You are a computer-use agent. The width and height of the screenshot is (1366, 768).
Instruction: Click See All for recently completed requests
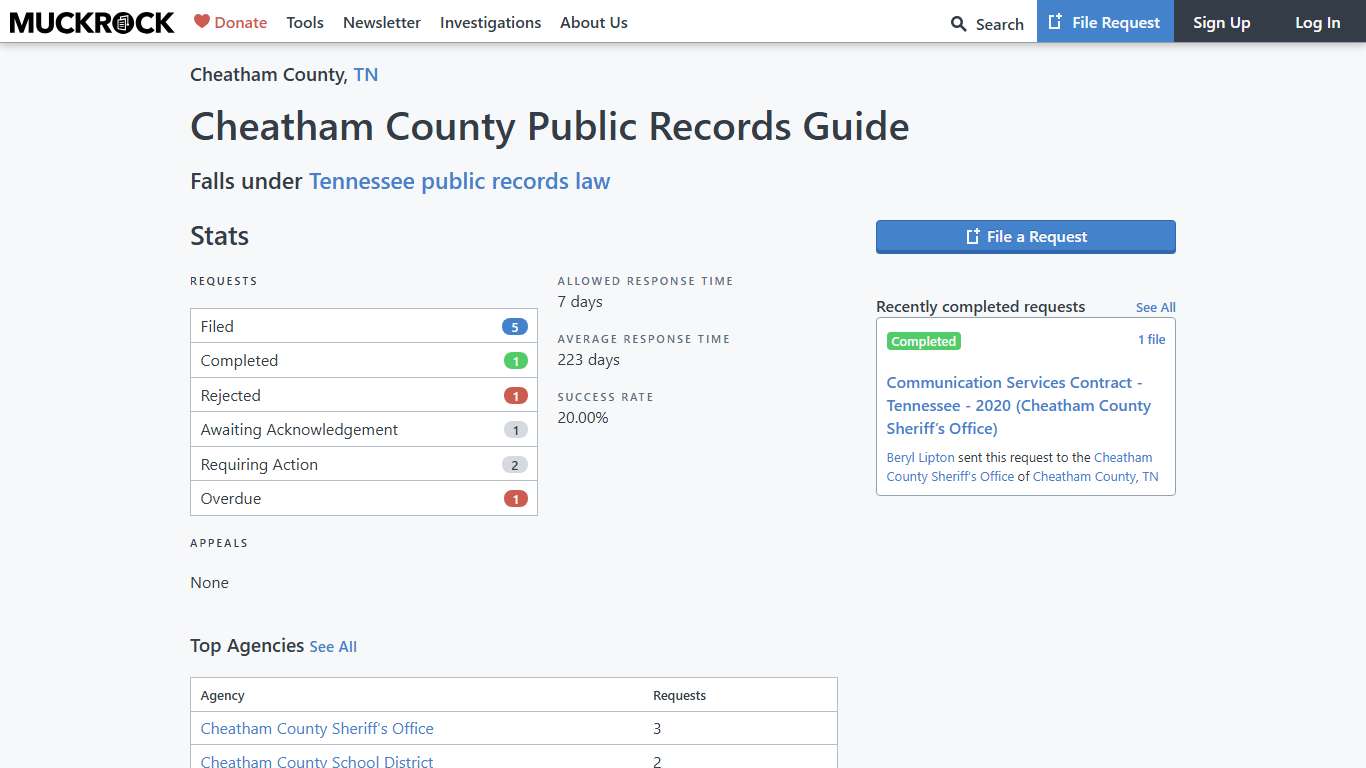(x=1155, y=308)
